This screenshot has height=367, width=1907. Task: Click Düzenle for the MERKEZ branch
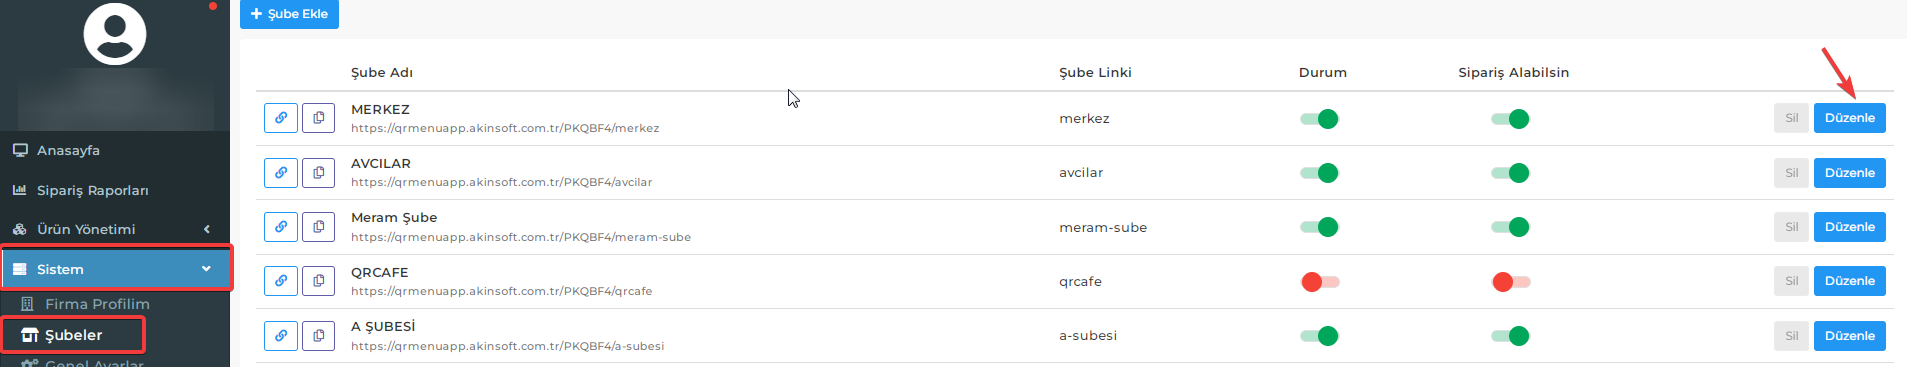tap(1850, 118)
